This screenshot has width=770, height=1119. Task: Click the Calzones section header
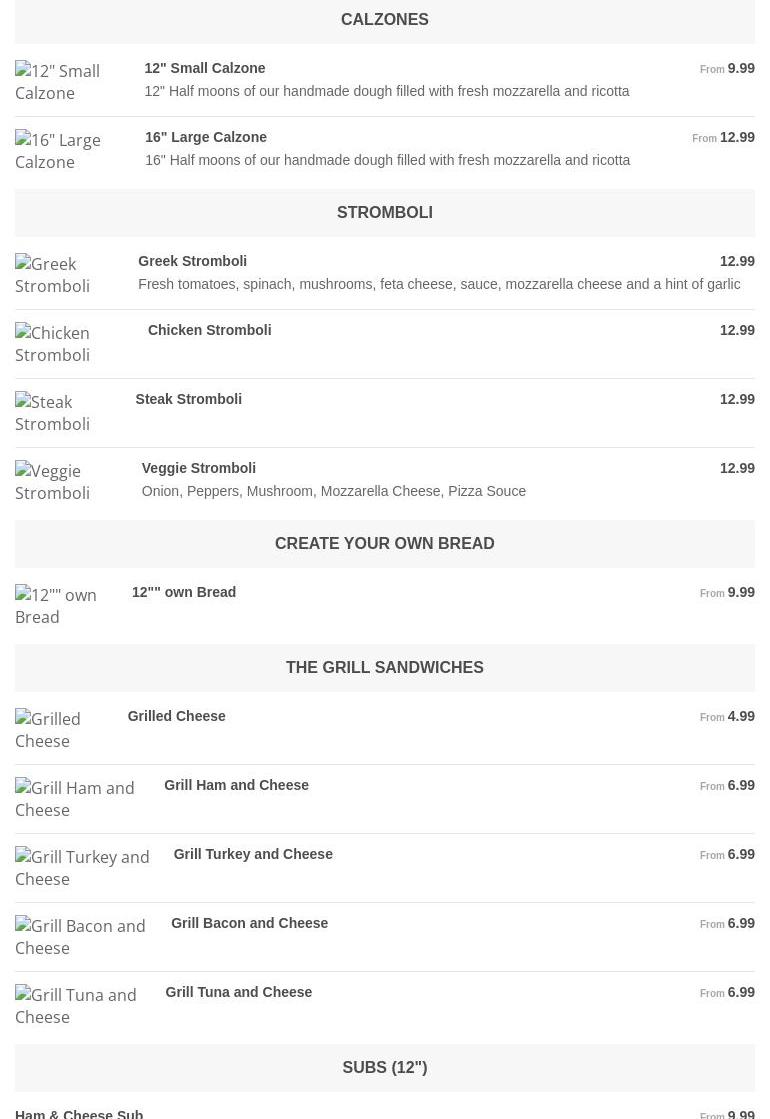tap(384, 20)
